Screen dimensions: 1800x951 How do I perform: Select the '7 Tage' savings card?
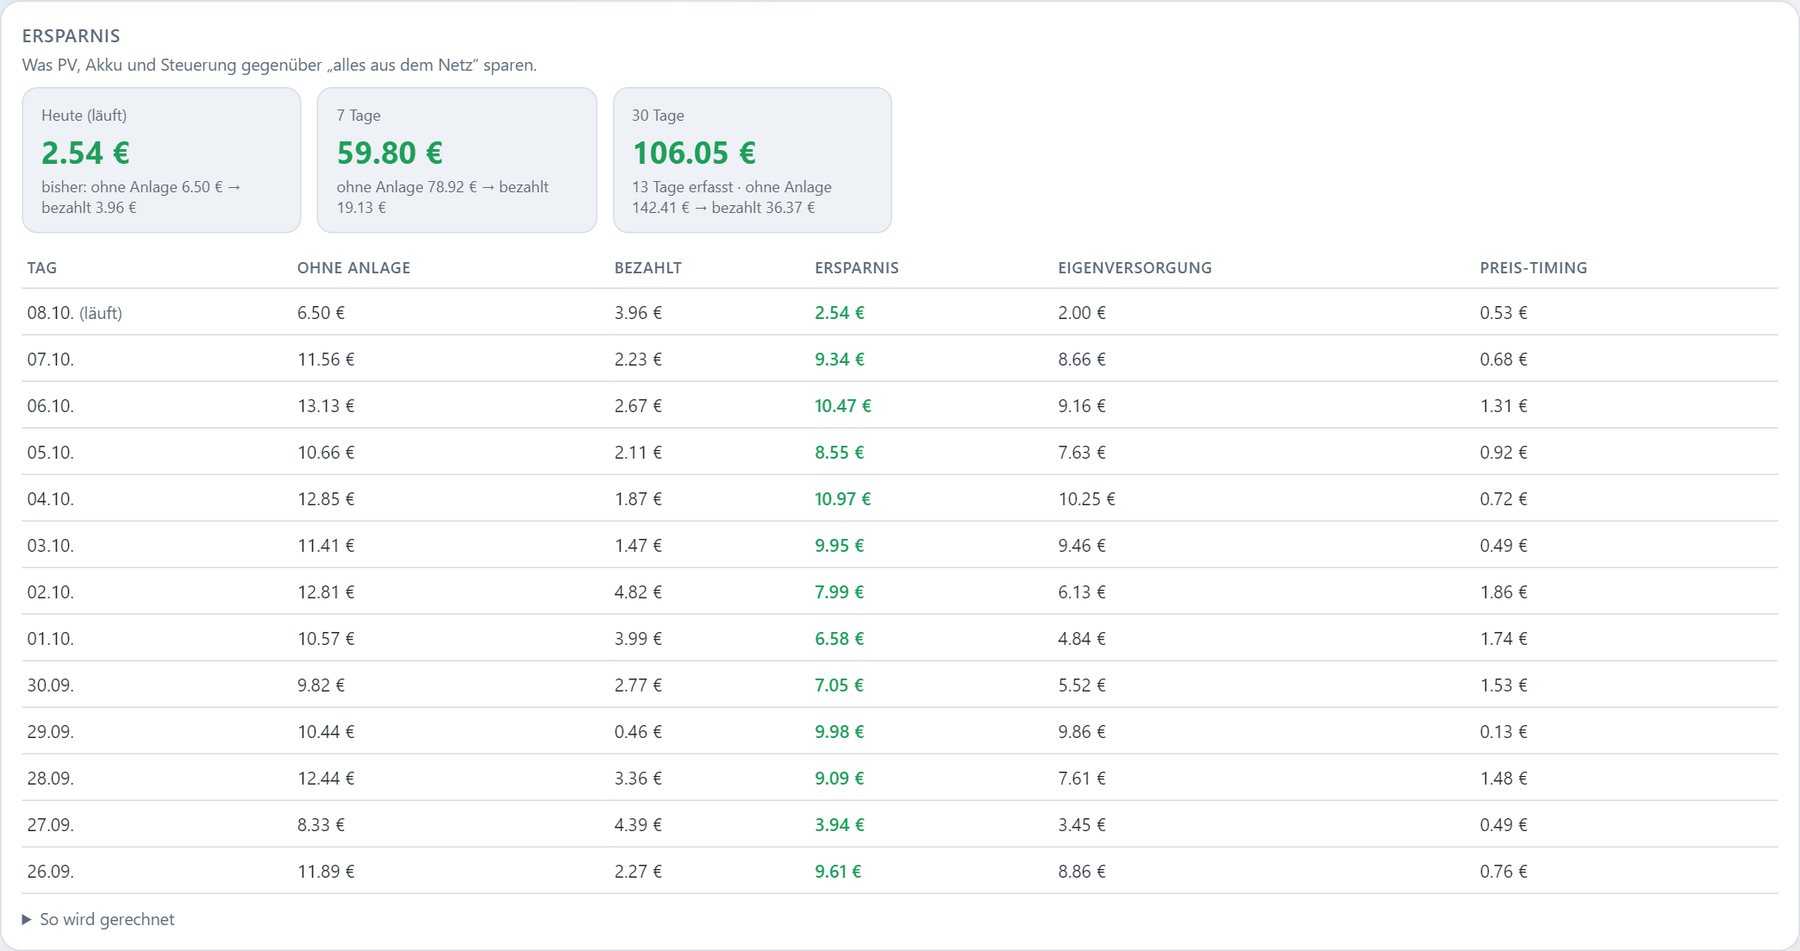[457, 160]
